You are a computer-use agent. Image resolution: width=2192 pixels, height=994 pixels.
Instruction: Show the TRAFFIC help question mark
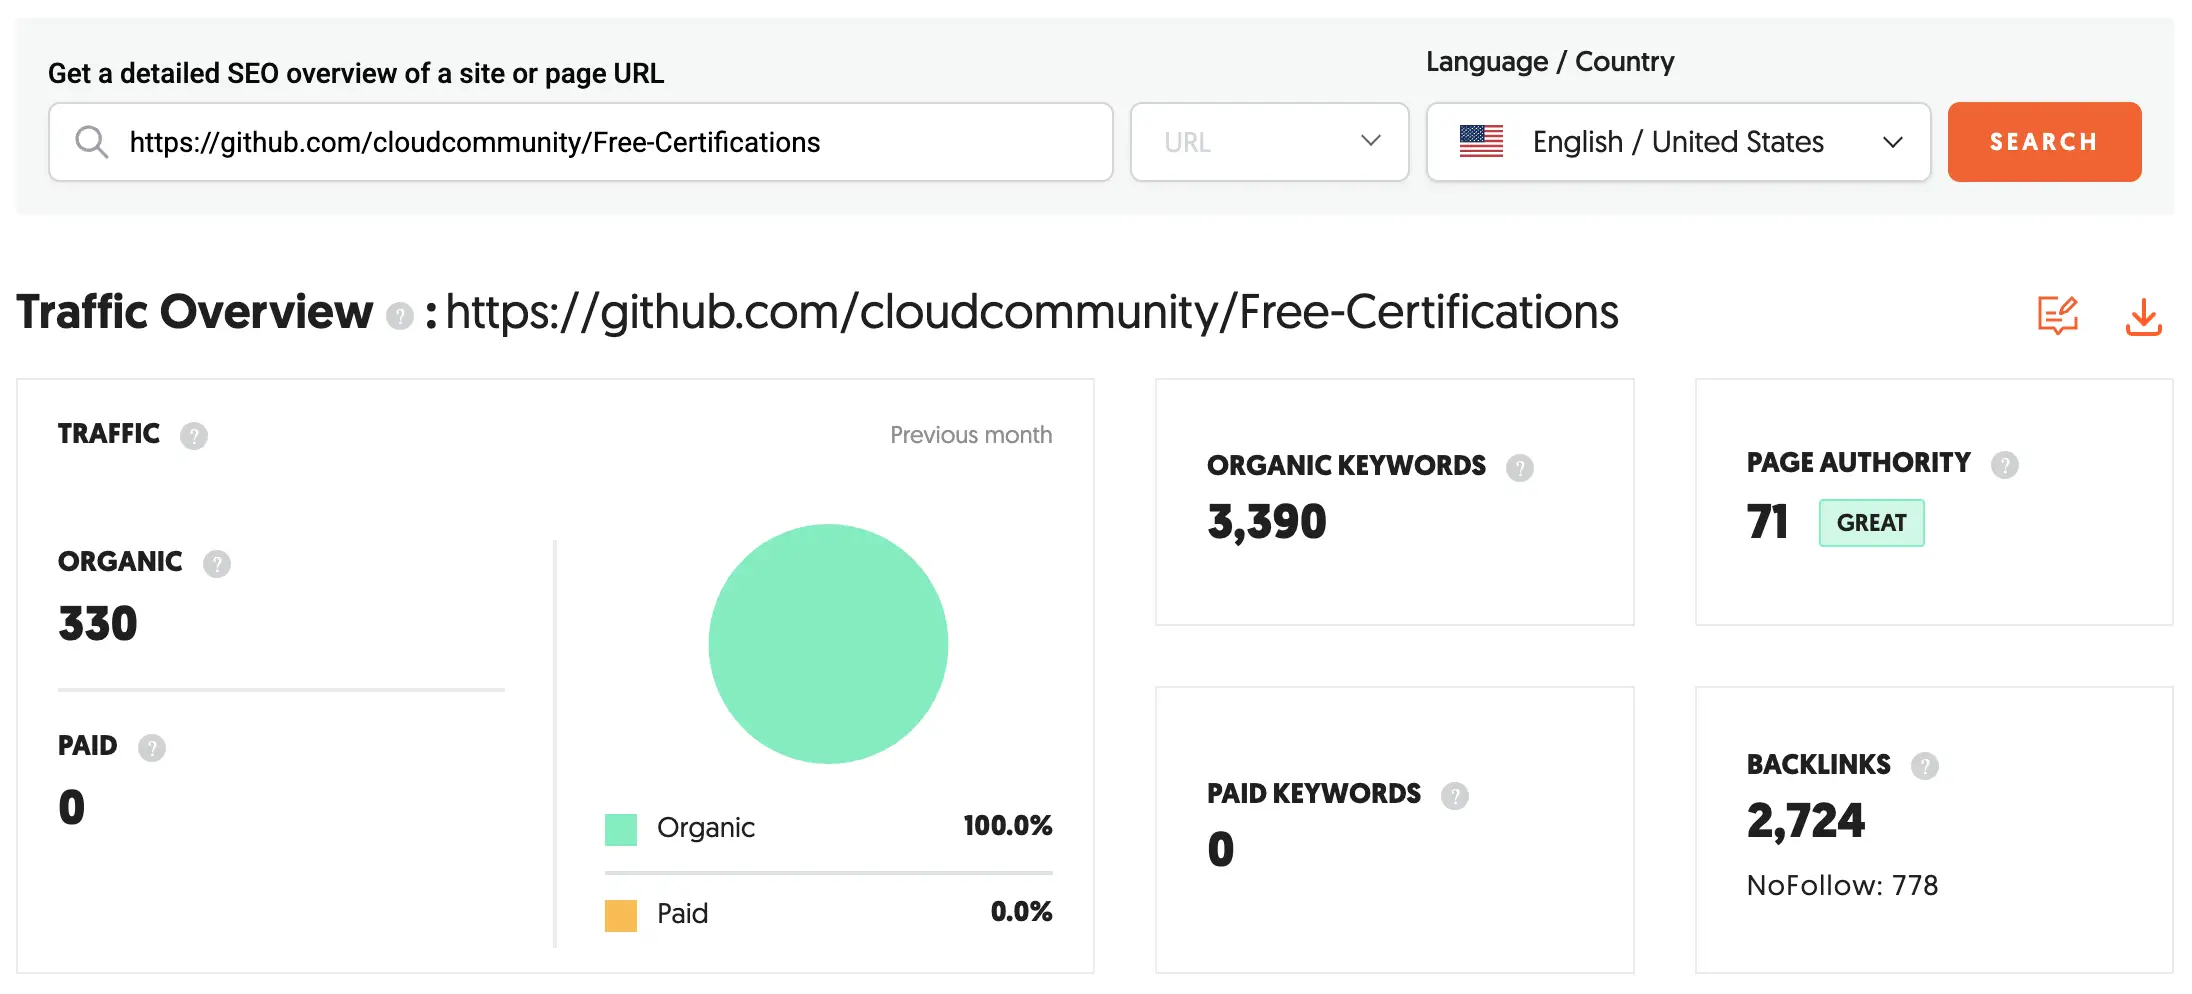pyautogui.click(x=194, y=436)
